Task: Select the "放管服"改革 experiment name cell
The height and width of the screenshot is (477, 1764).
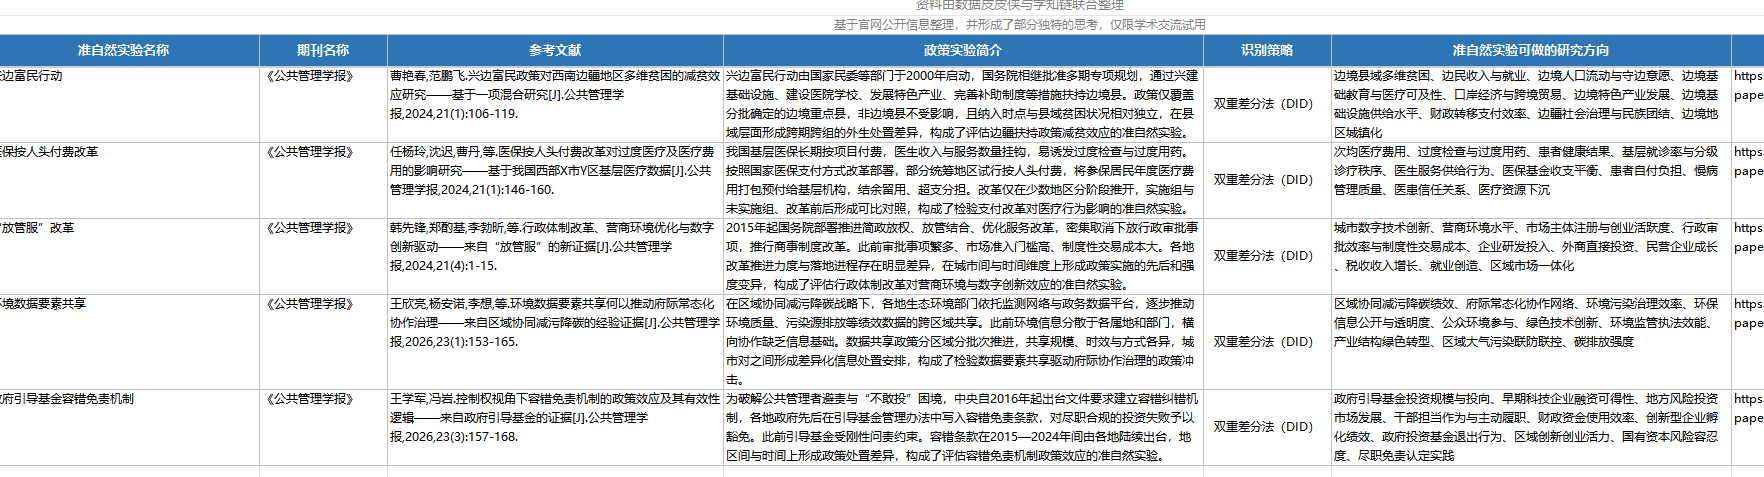Action: tap(129, 256)
